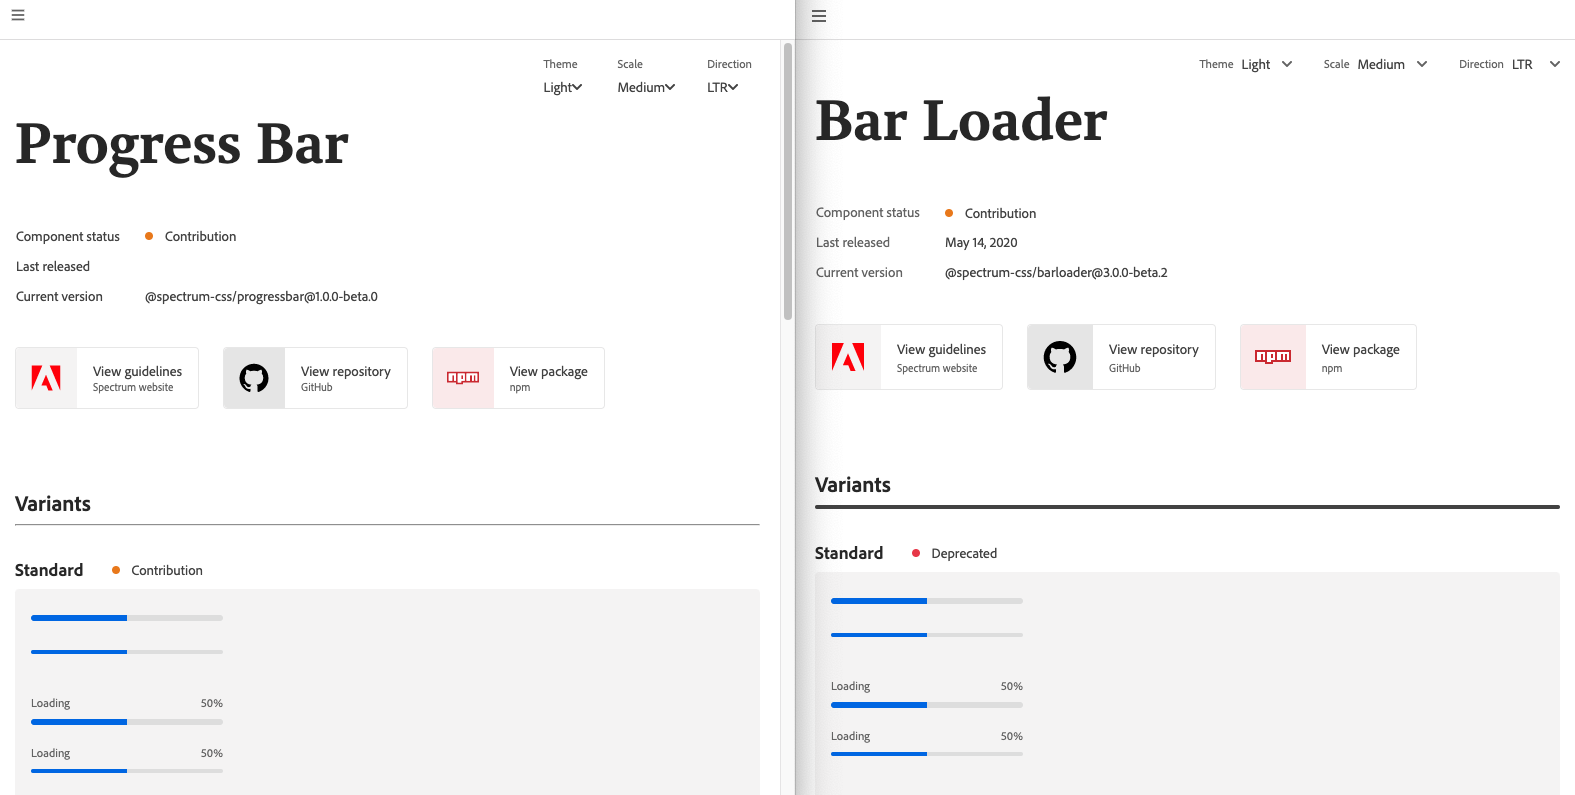The height and width of the screenshot is (795, 1575).
Task: Select the barloader@3.0.0-beta.2 version text
Action: click(x=1056, y=273)
